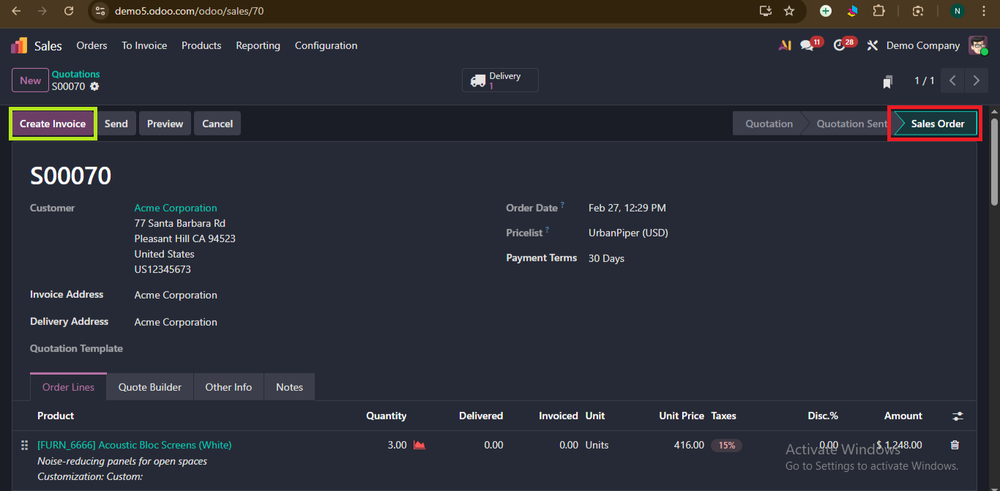
Task: Open the Chrome profile N avatar
Action: [x=957, y=11]
